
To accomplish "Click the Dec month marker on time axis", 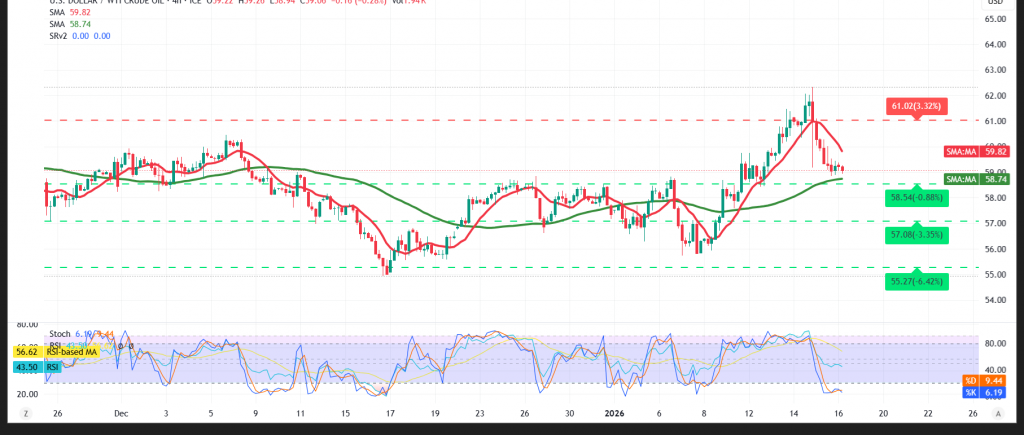I will pyautogui.click(x=120, y=412).
